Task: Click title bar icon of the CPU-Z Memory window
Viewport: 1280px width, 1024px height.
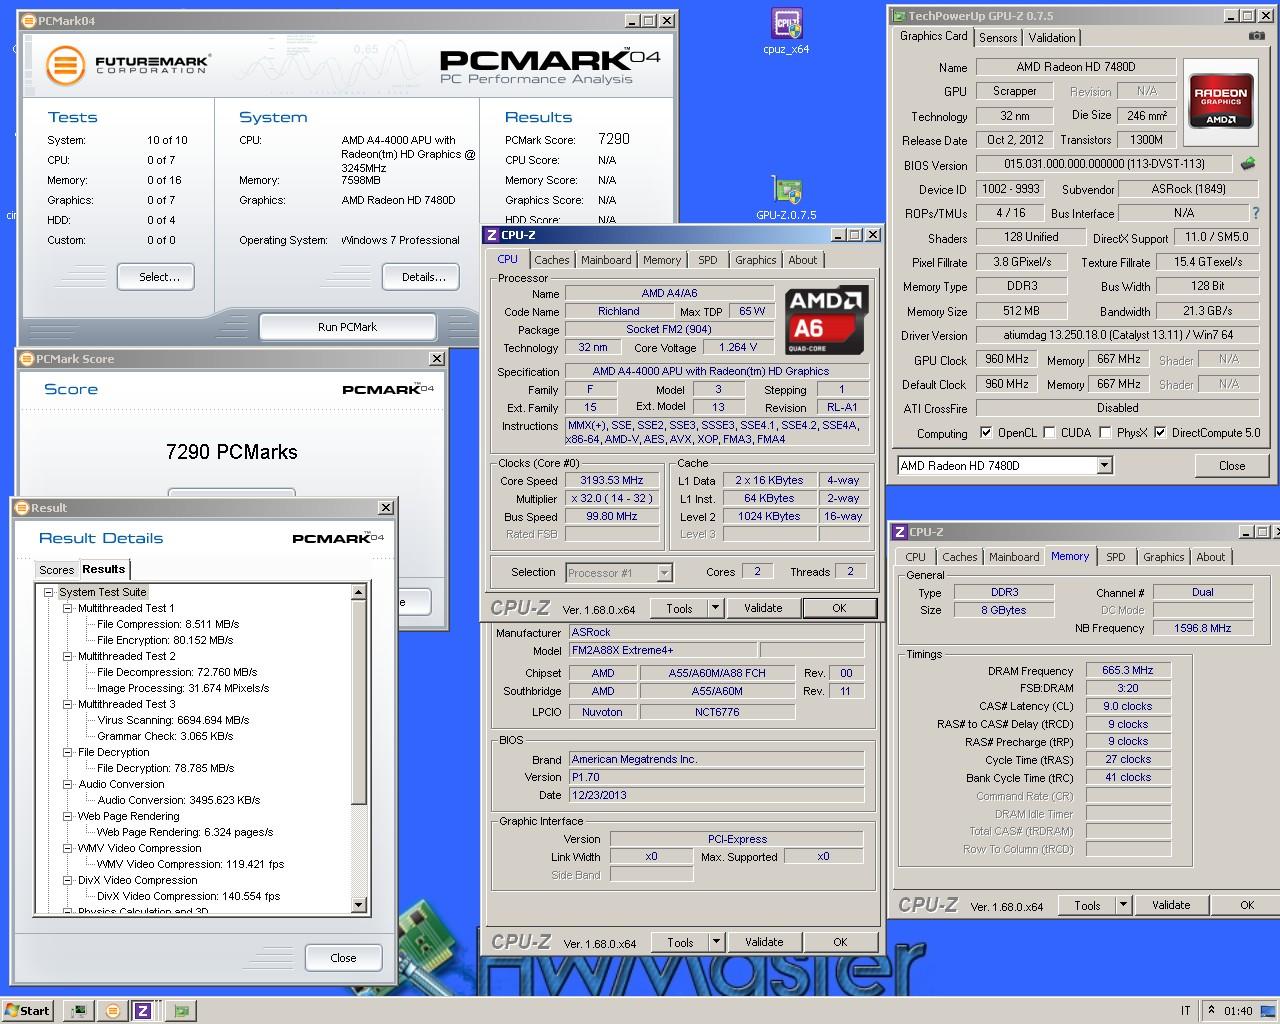Action: [900, 532]
